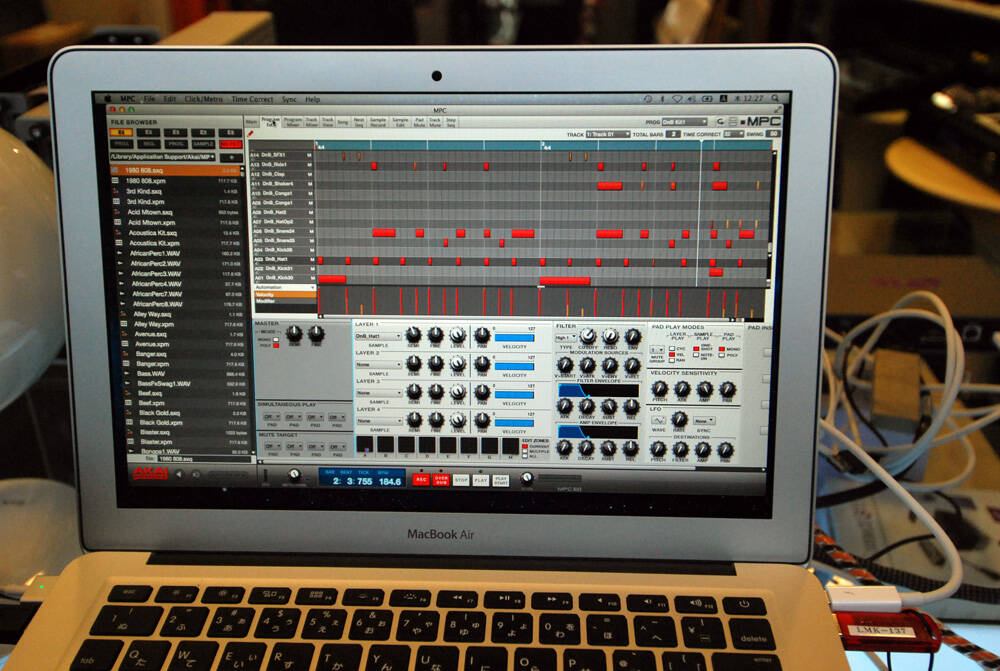Click the transport metronome level knob
The image size is (1000, 671).
tap(294, 474)
